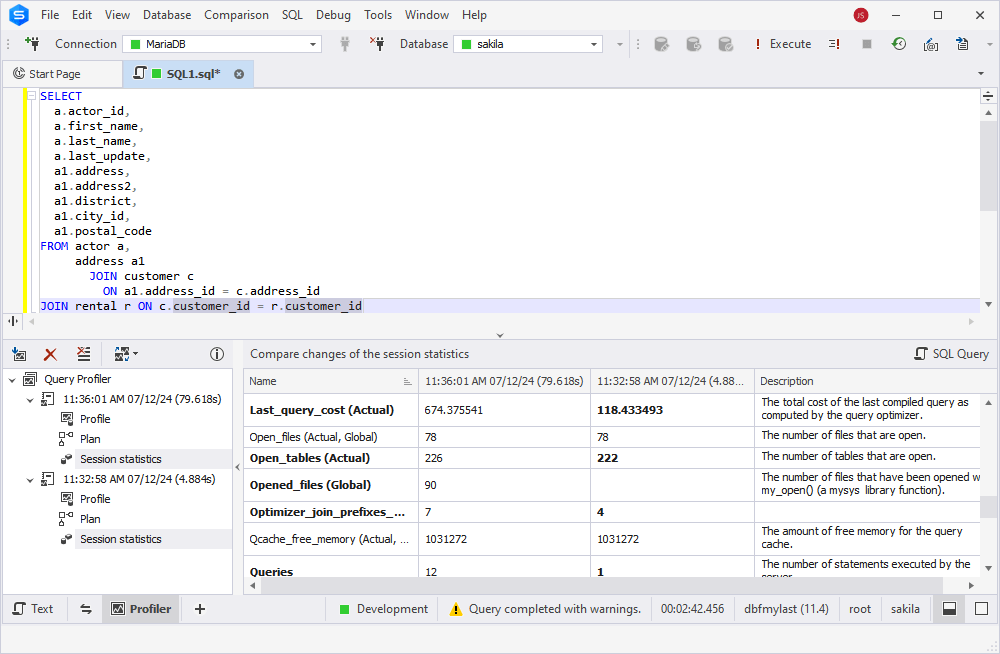Collapse the 11:36:01 AM profiling session
This screenshot has width=1000, height=654.
tap(30, 399)
